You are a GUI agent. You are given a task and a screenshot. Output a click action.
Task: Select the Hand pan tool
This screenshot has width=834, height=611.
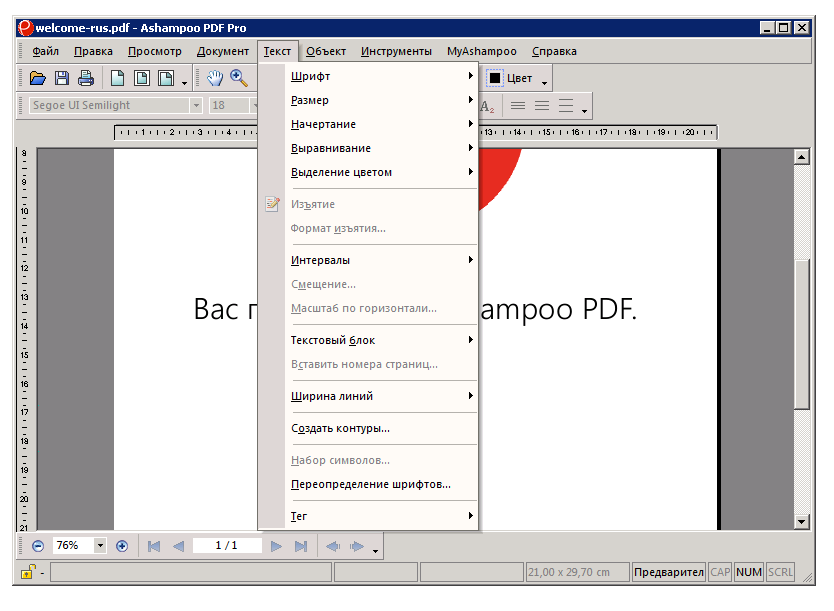pyautogui.click(x=215, y=79)
